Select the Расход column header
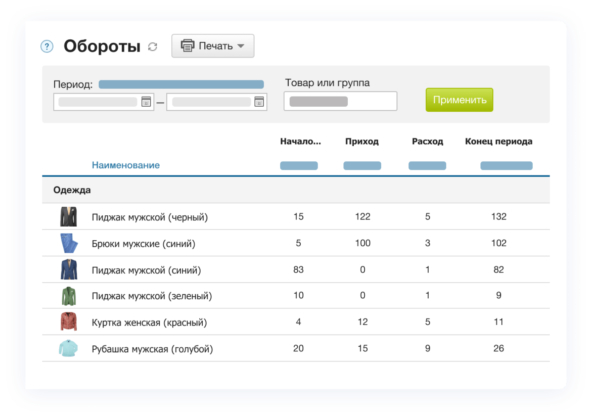The image size is (592, 418). (427, 141)
